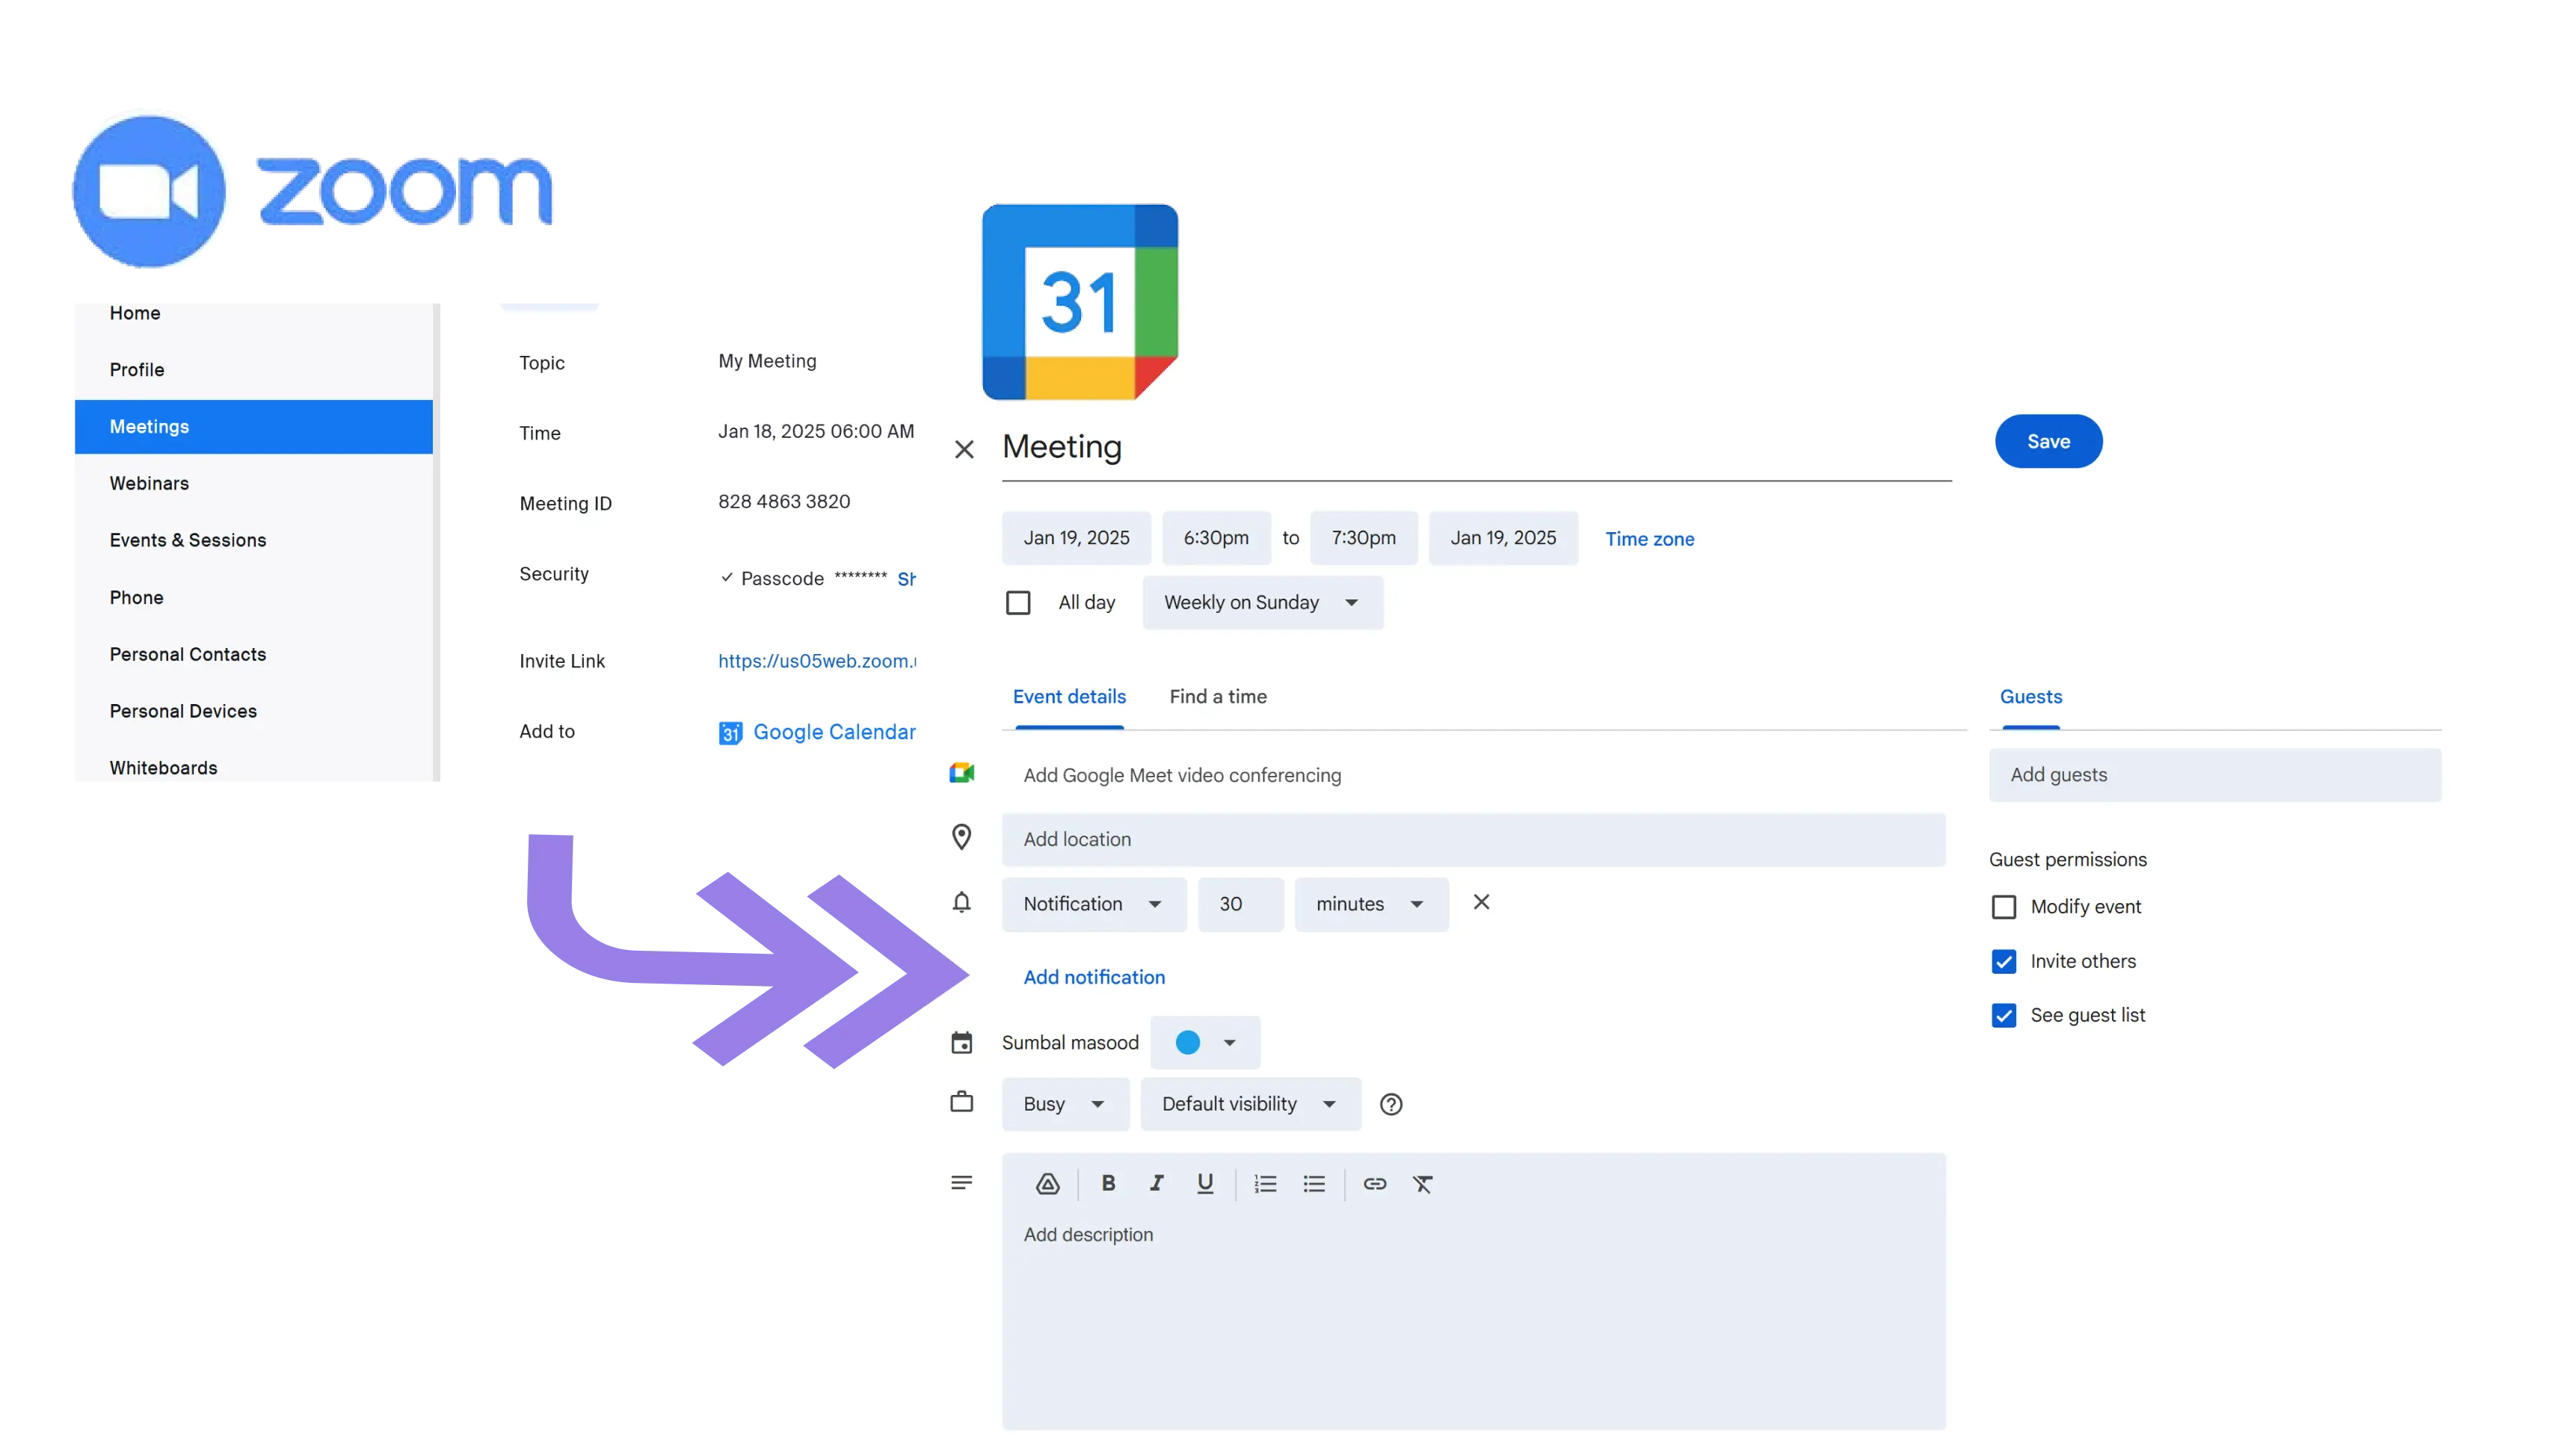Toggle italic formatting in description

coord(1156,1183)
